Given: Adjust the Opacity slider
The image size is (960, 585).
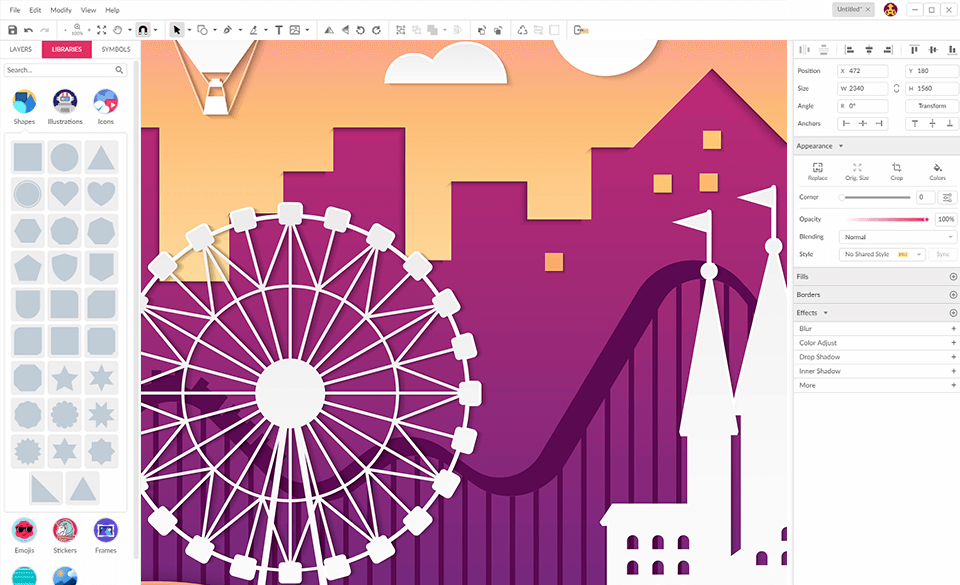Looking at the screenshot, I should (887, 219).
